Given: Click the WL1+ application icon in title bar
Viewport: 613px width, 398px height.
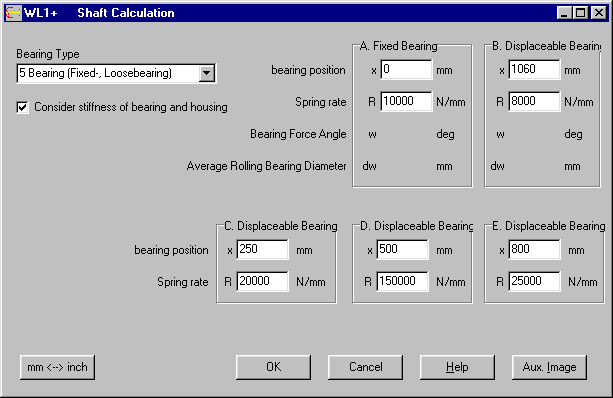Looking at the screenshot, I should (x=13, y=13).
